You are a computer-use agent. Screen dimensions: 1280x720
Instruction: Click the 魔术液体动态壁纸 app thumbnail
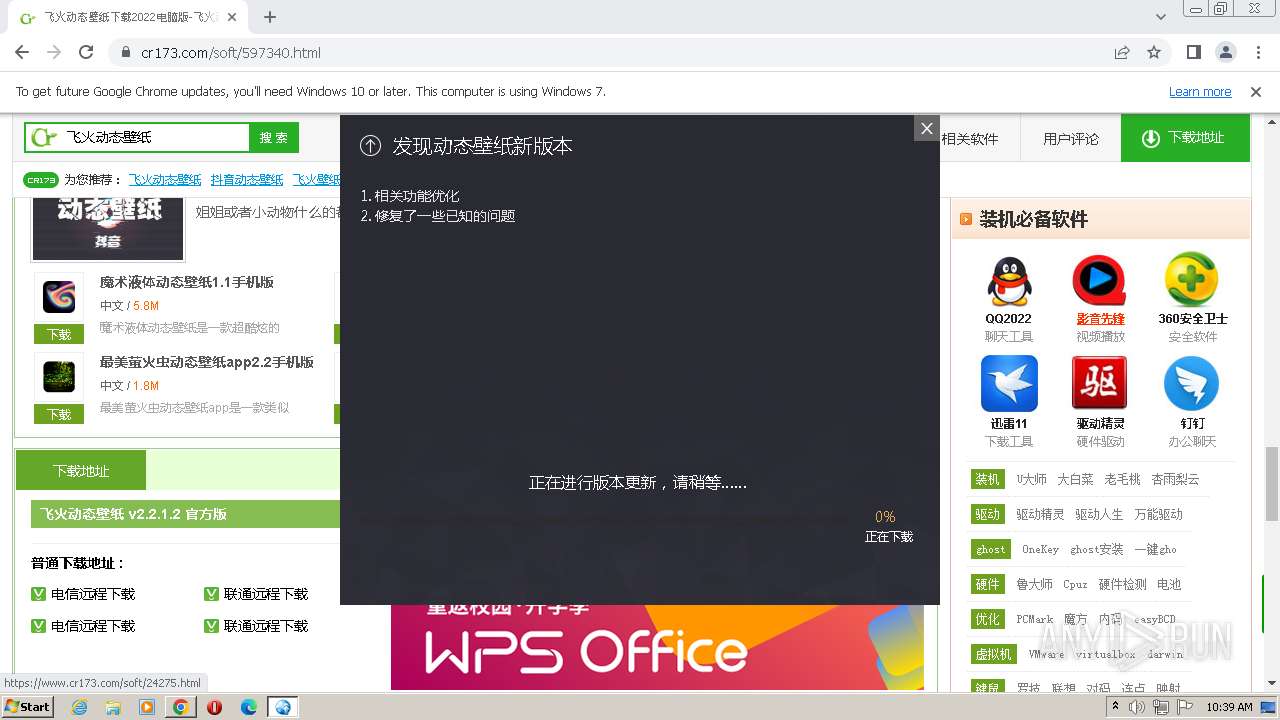[59, 297]
